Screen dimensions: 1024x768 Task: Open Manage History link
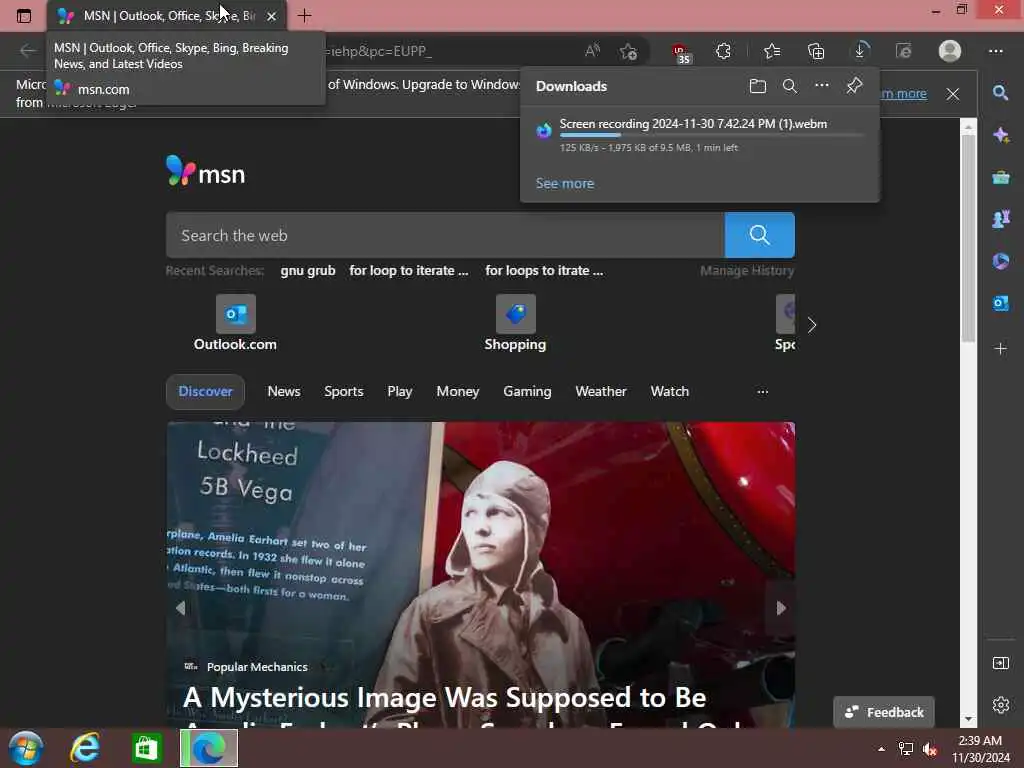(x=747, y=270)
